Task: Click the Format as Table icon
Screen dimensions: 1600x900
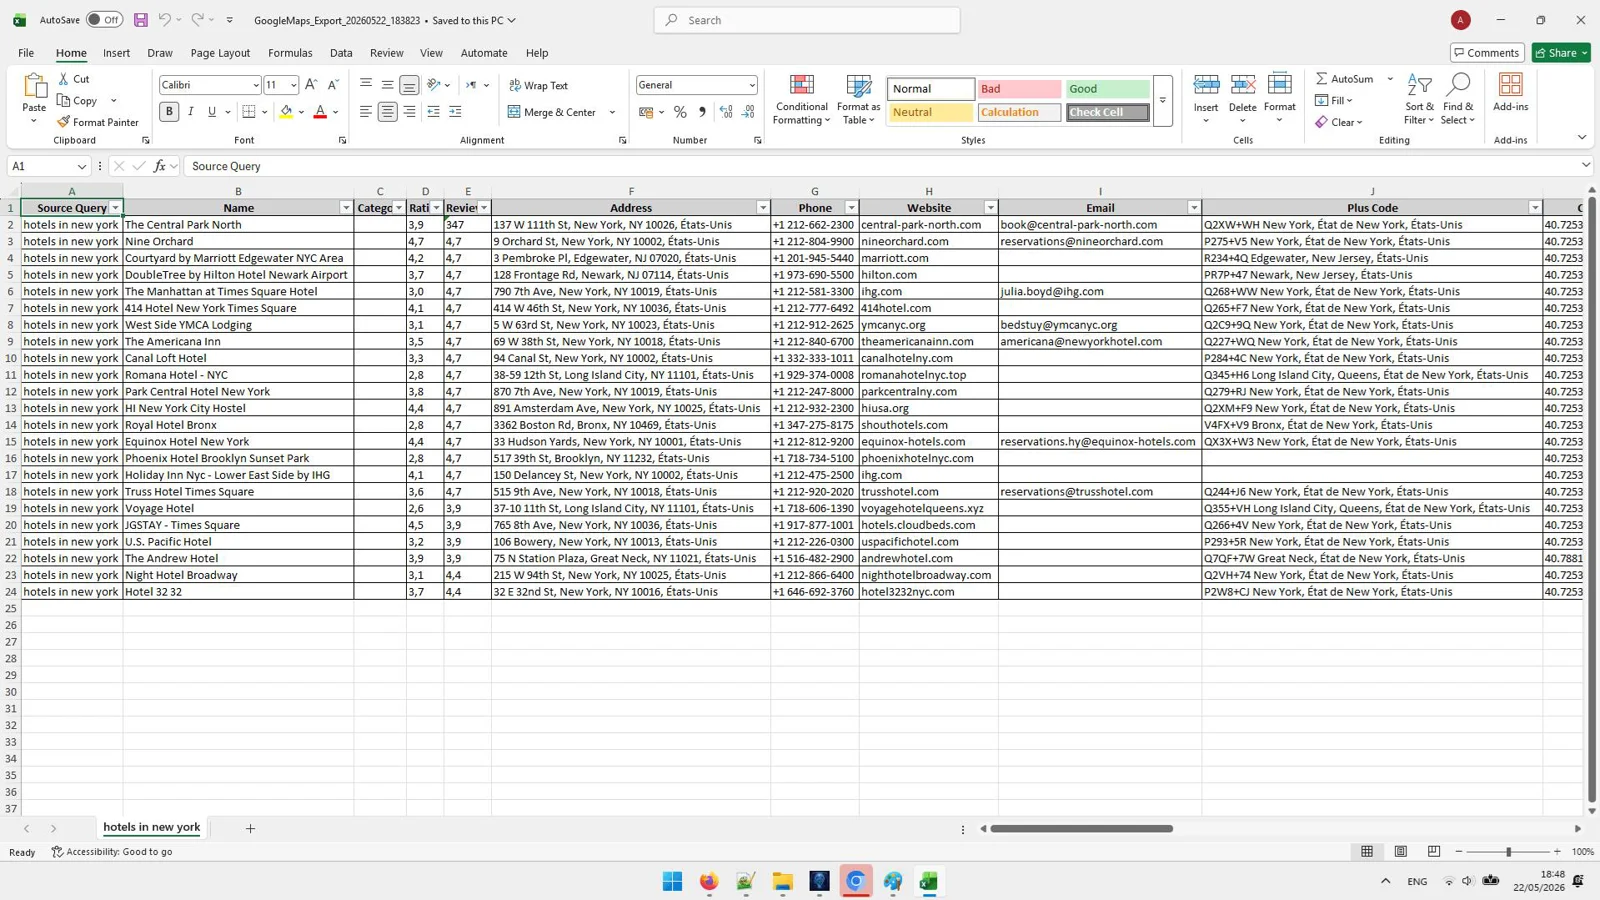Action: [858, 88]
